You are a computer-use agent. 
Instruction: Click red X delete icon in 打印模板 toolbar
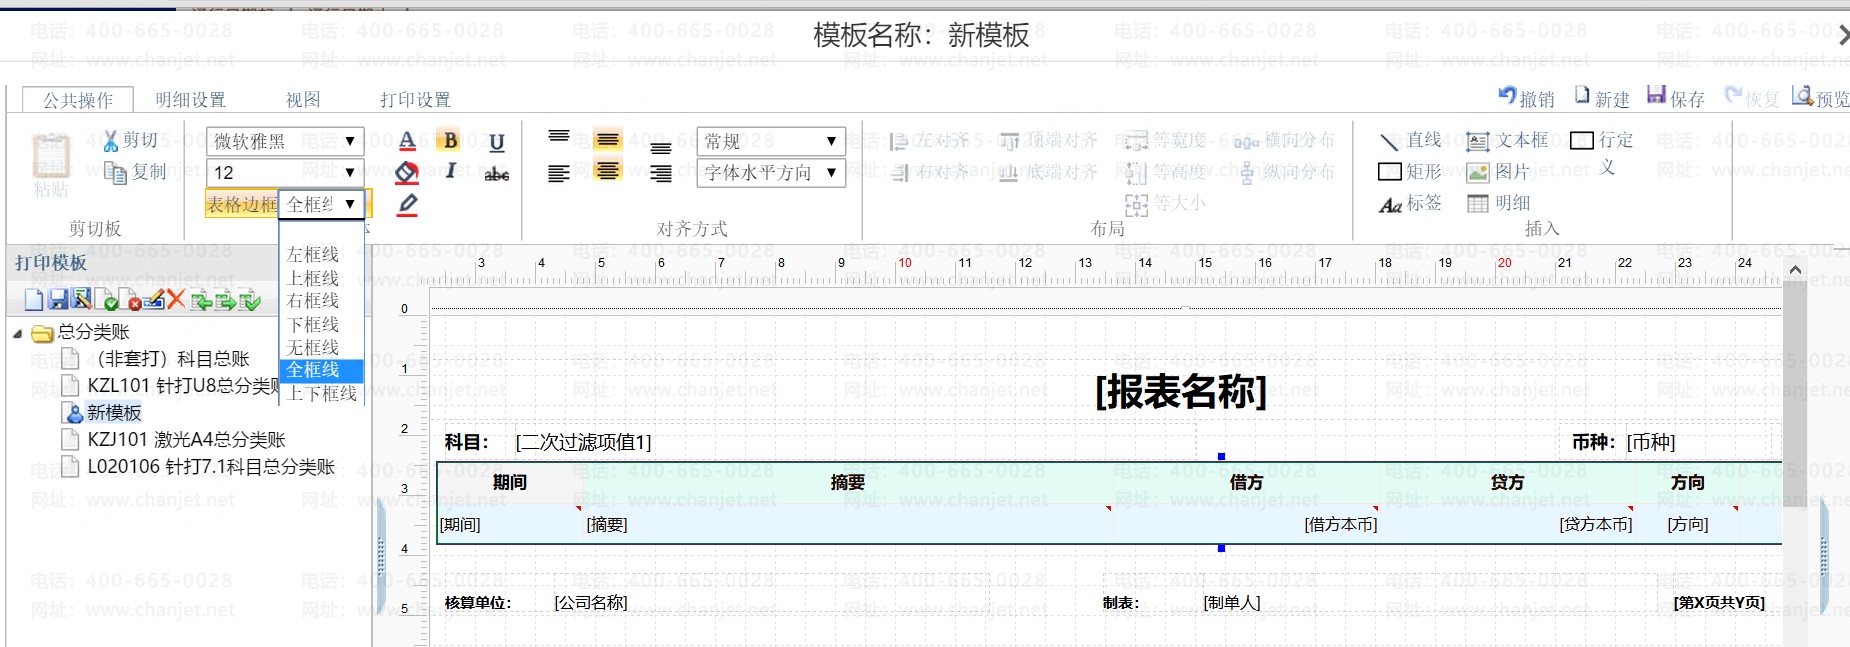(x=176, y=299)
